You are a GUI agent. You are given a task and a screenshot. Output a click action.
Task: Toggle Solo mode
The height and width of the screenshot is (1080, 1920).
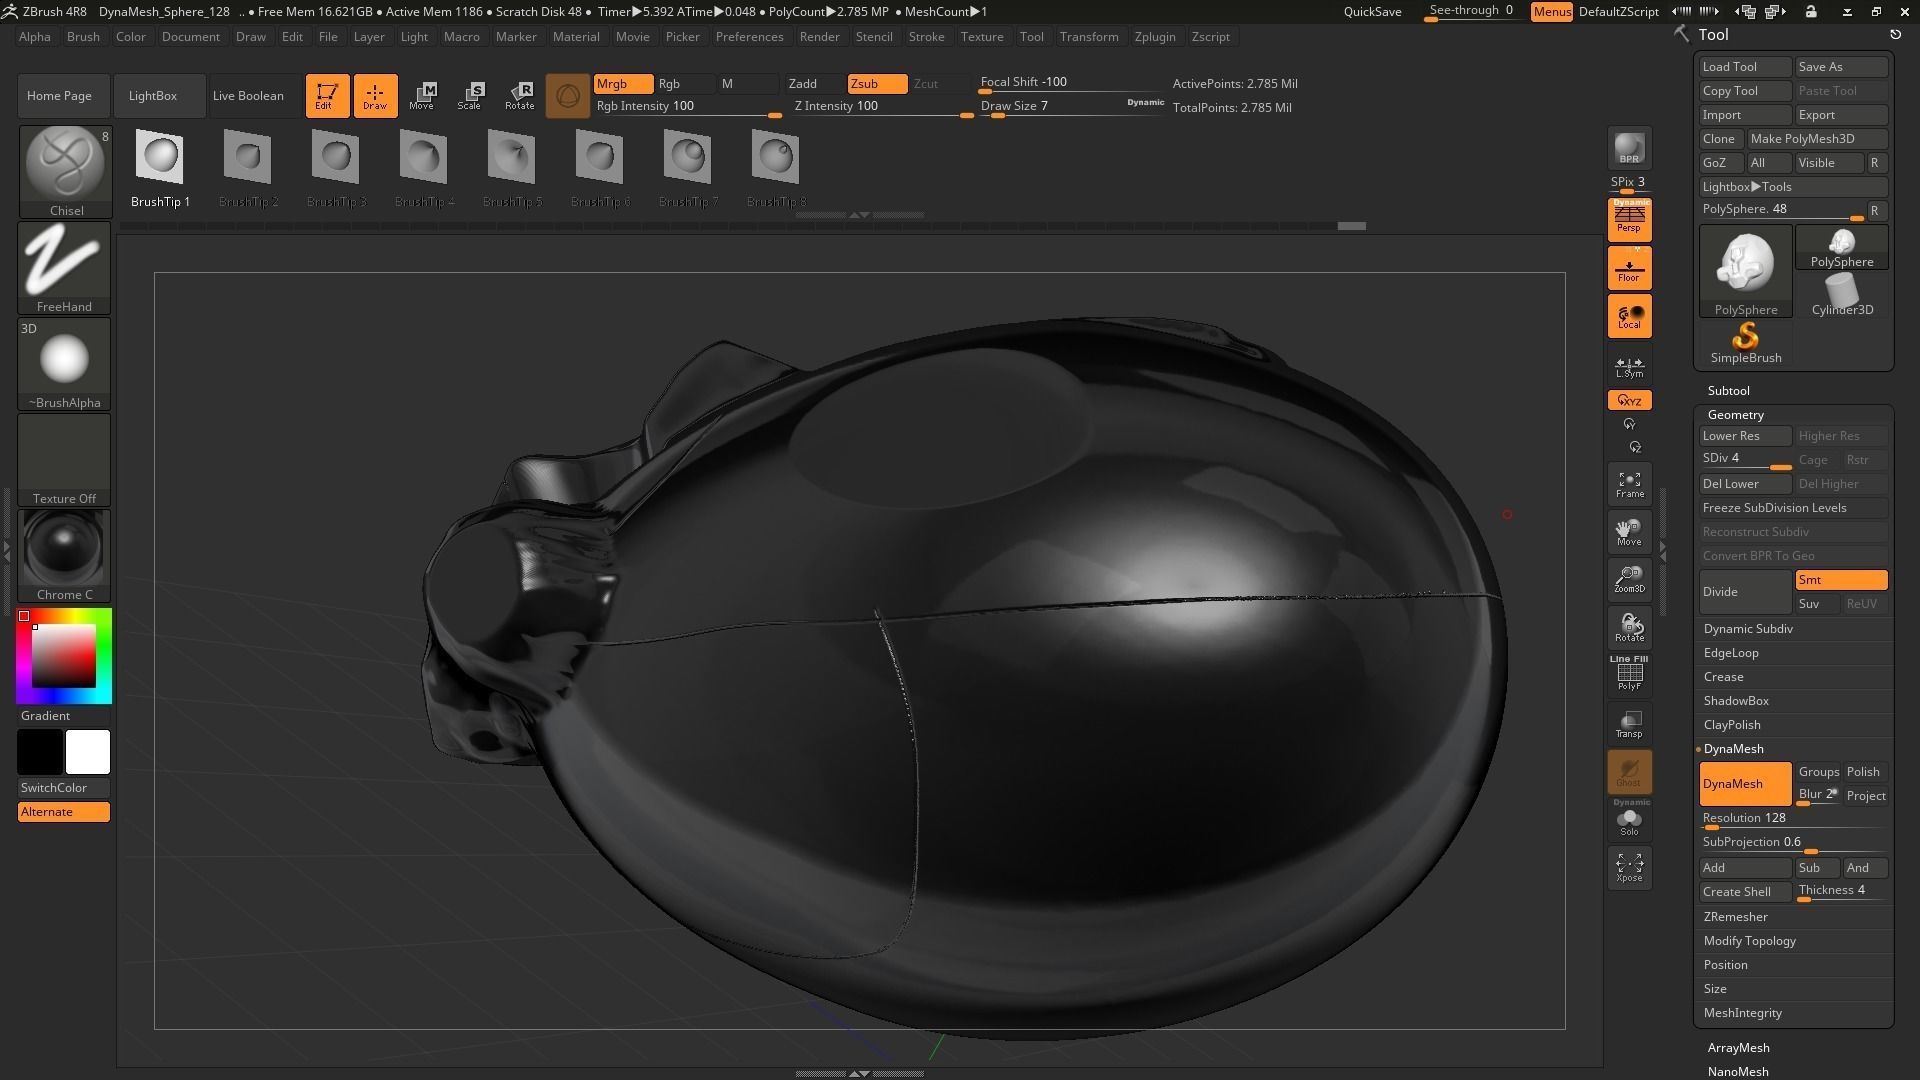point(1629,820)
